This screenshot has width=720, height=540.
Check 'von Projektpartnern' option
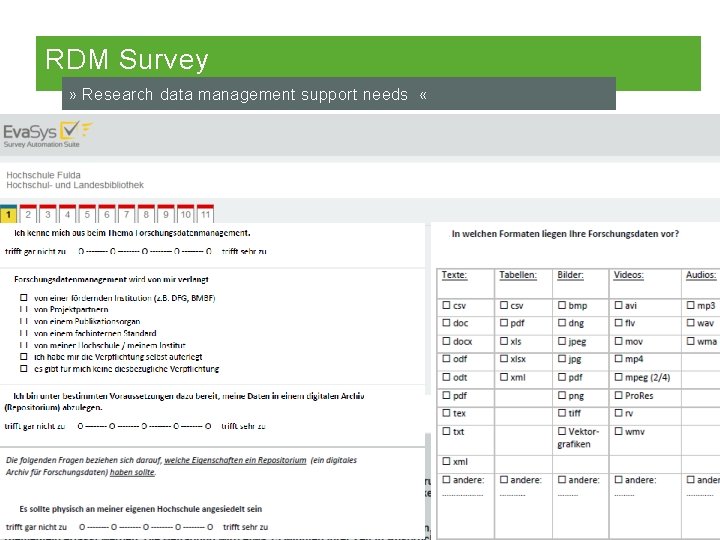(x=23, y=309)
